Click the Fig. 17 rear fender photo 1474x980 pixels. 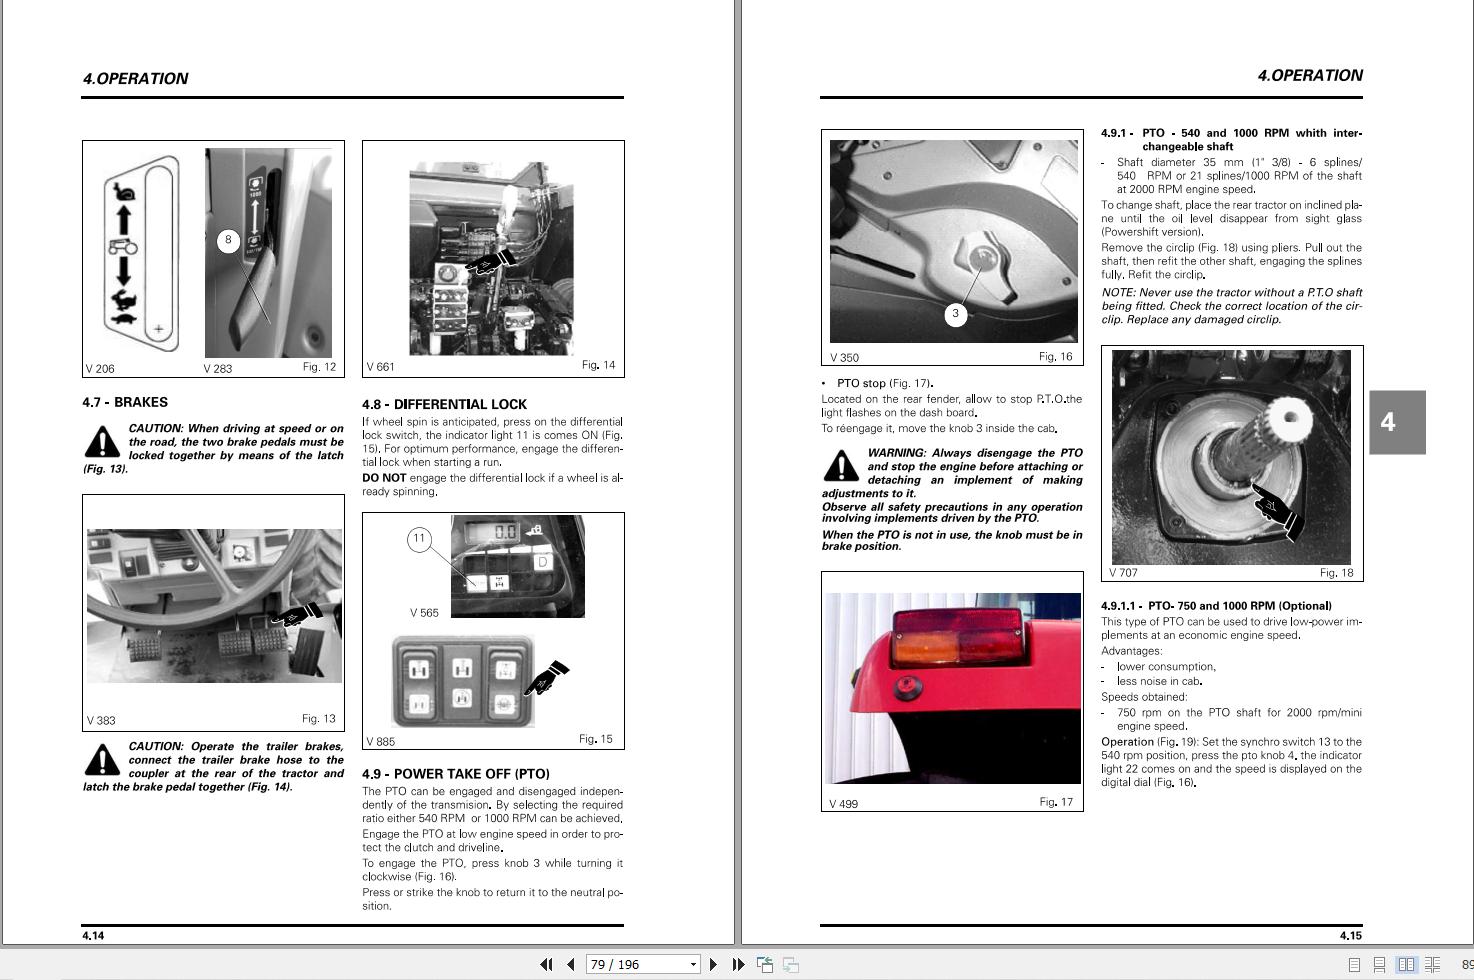click(952, 688)
